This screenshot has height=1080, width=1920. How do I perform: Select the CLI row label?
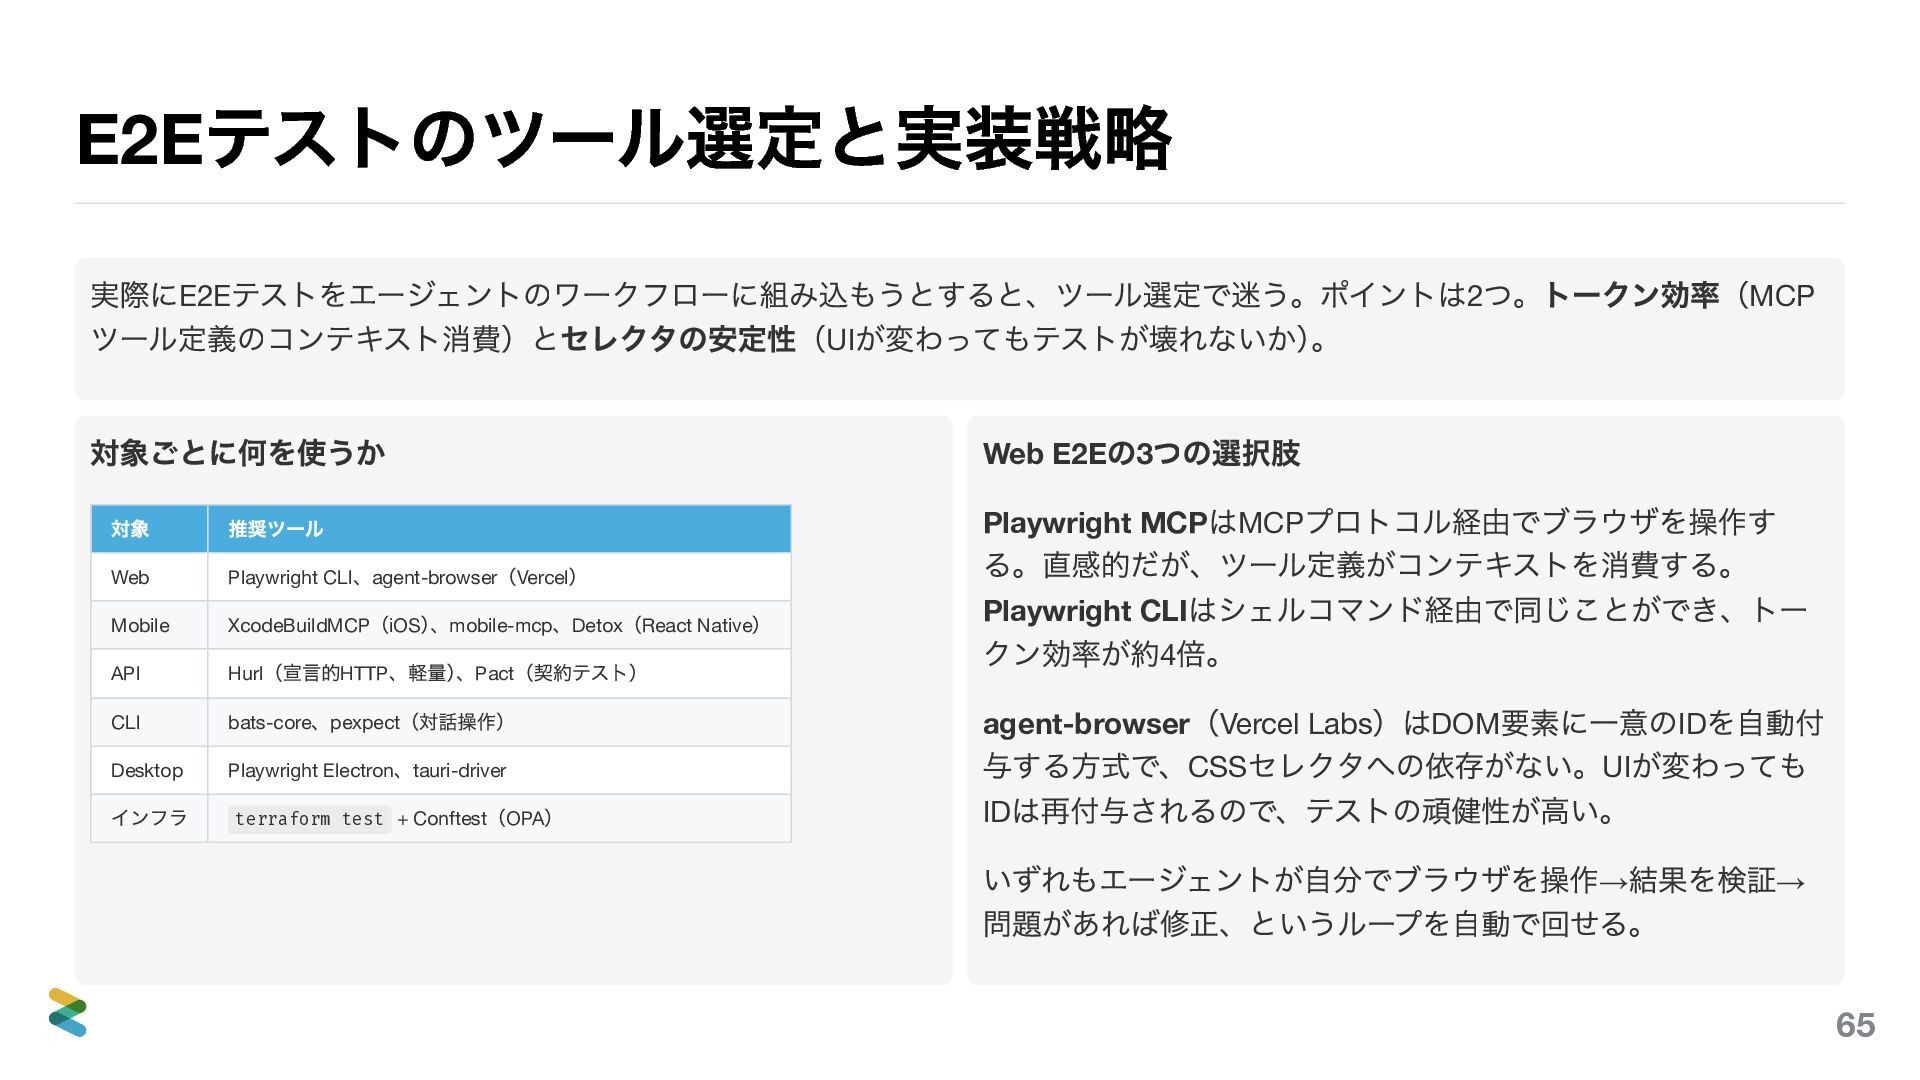125,722
